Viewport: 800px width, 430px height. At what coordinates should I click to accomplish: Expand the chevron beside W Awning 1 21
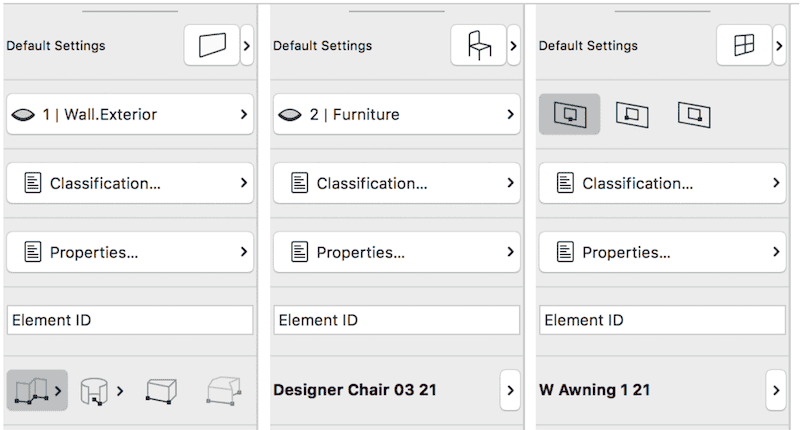tap(775, 390)
